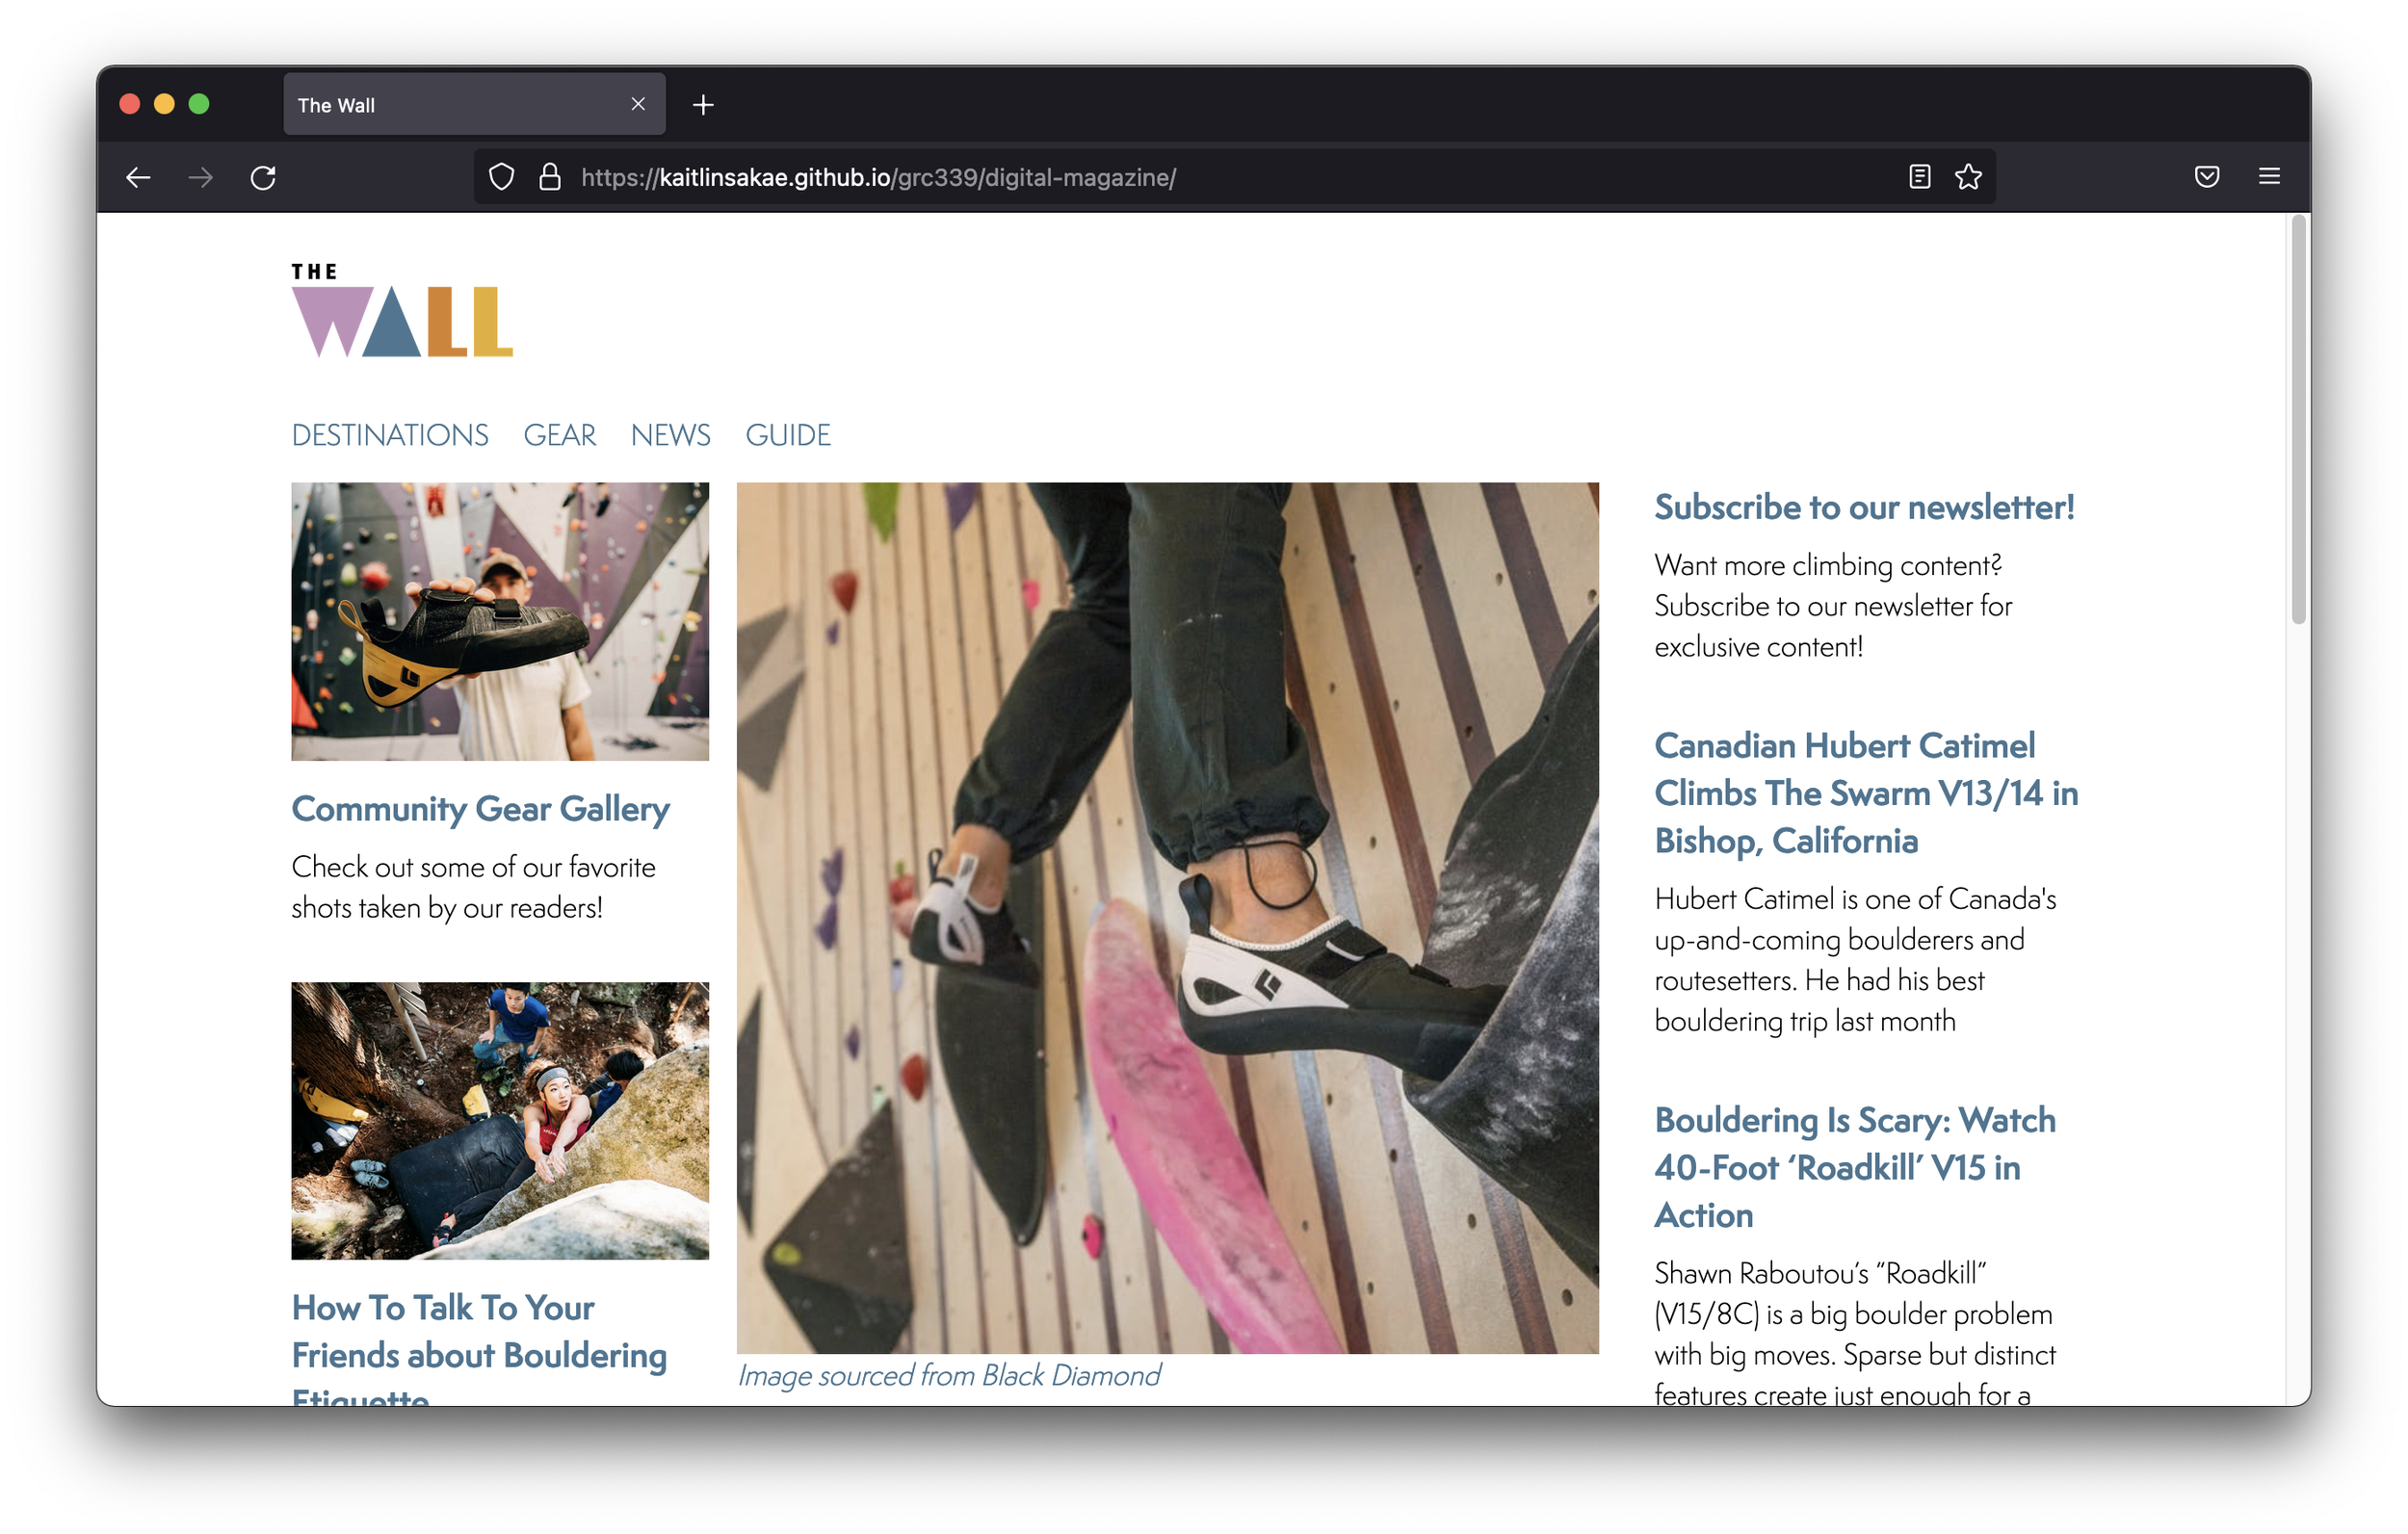
Task: Toggle reader view icon
Action: [x=1919, y=177]
